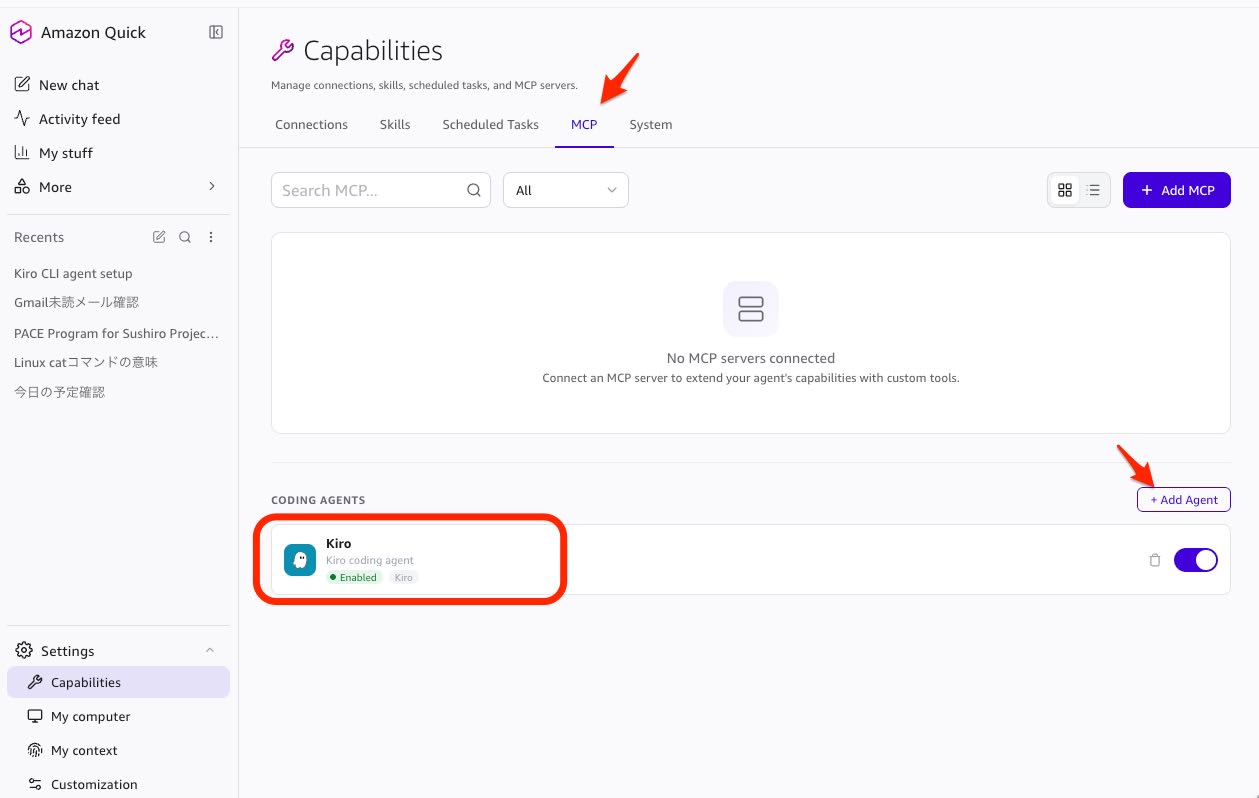Screen dimensions: 1259x798
Task: Click the compose icon beside Recents
Action: coord(159,237)
